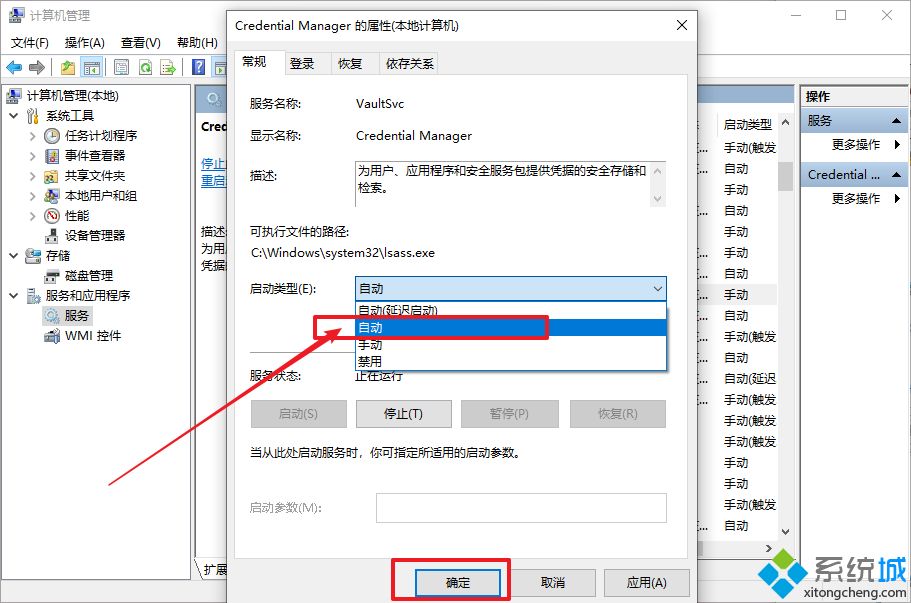Select WMI 控件 in the console tree
The image size is (911, 603).
click(x=93, y=336)
